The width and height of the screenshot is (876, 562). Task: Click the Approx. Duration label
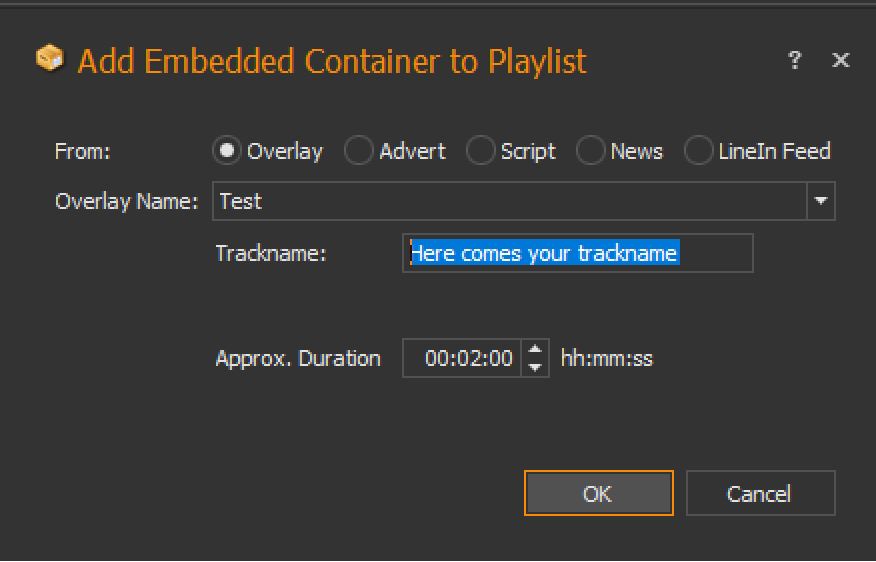pos(298,358)
